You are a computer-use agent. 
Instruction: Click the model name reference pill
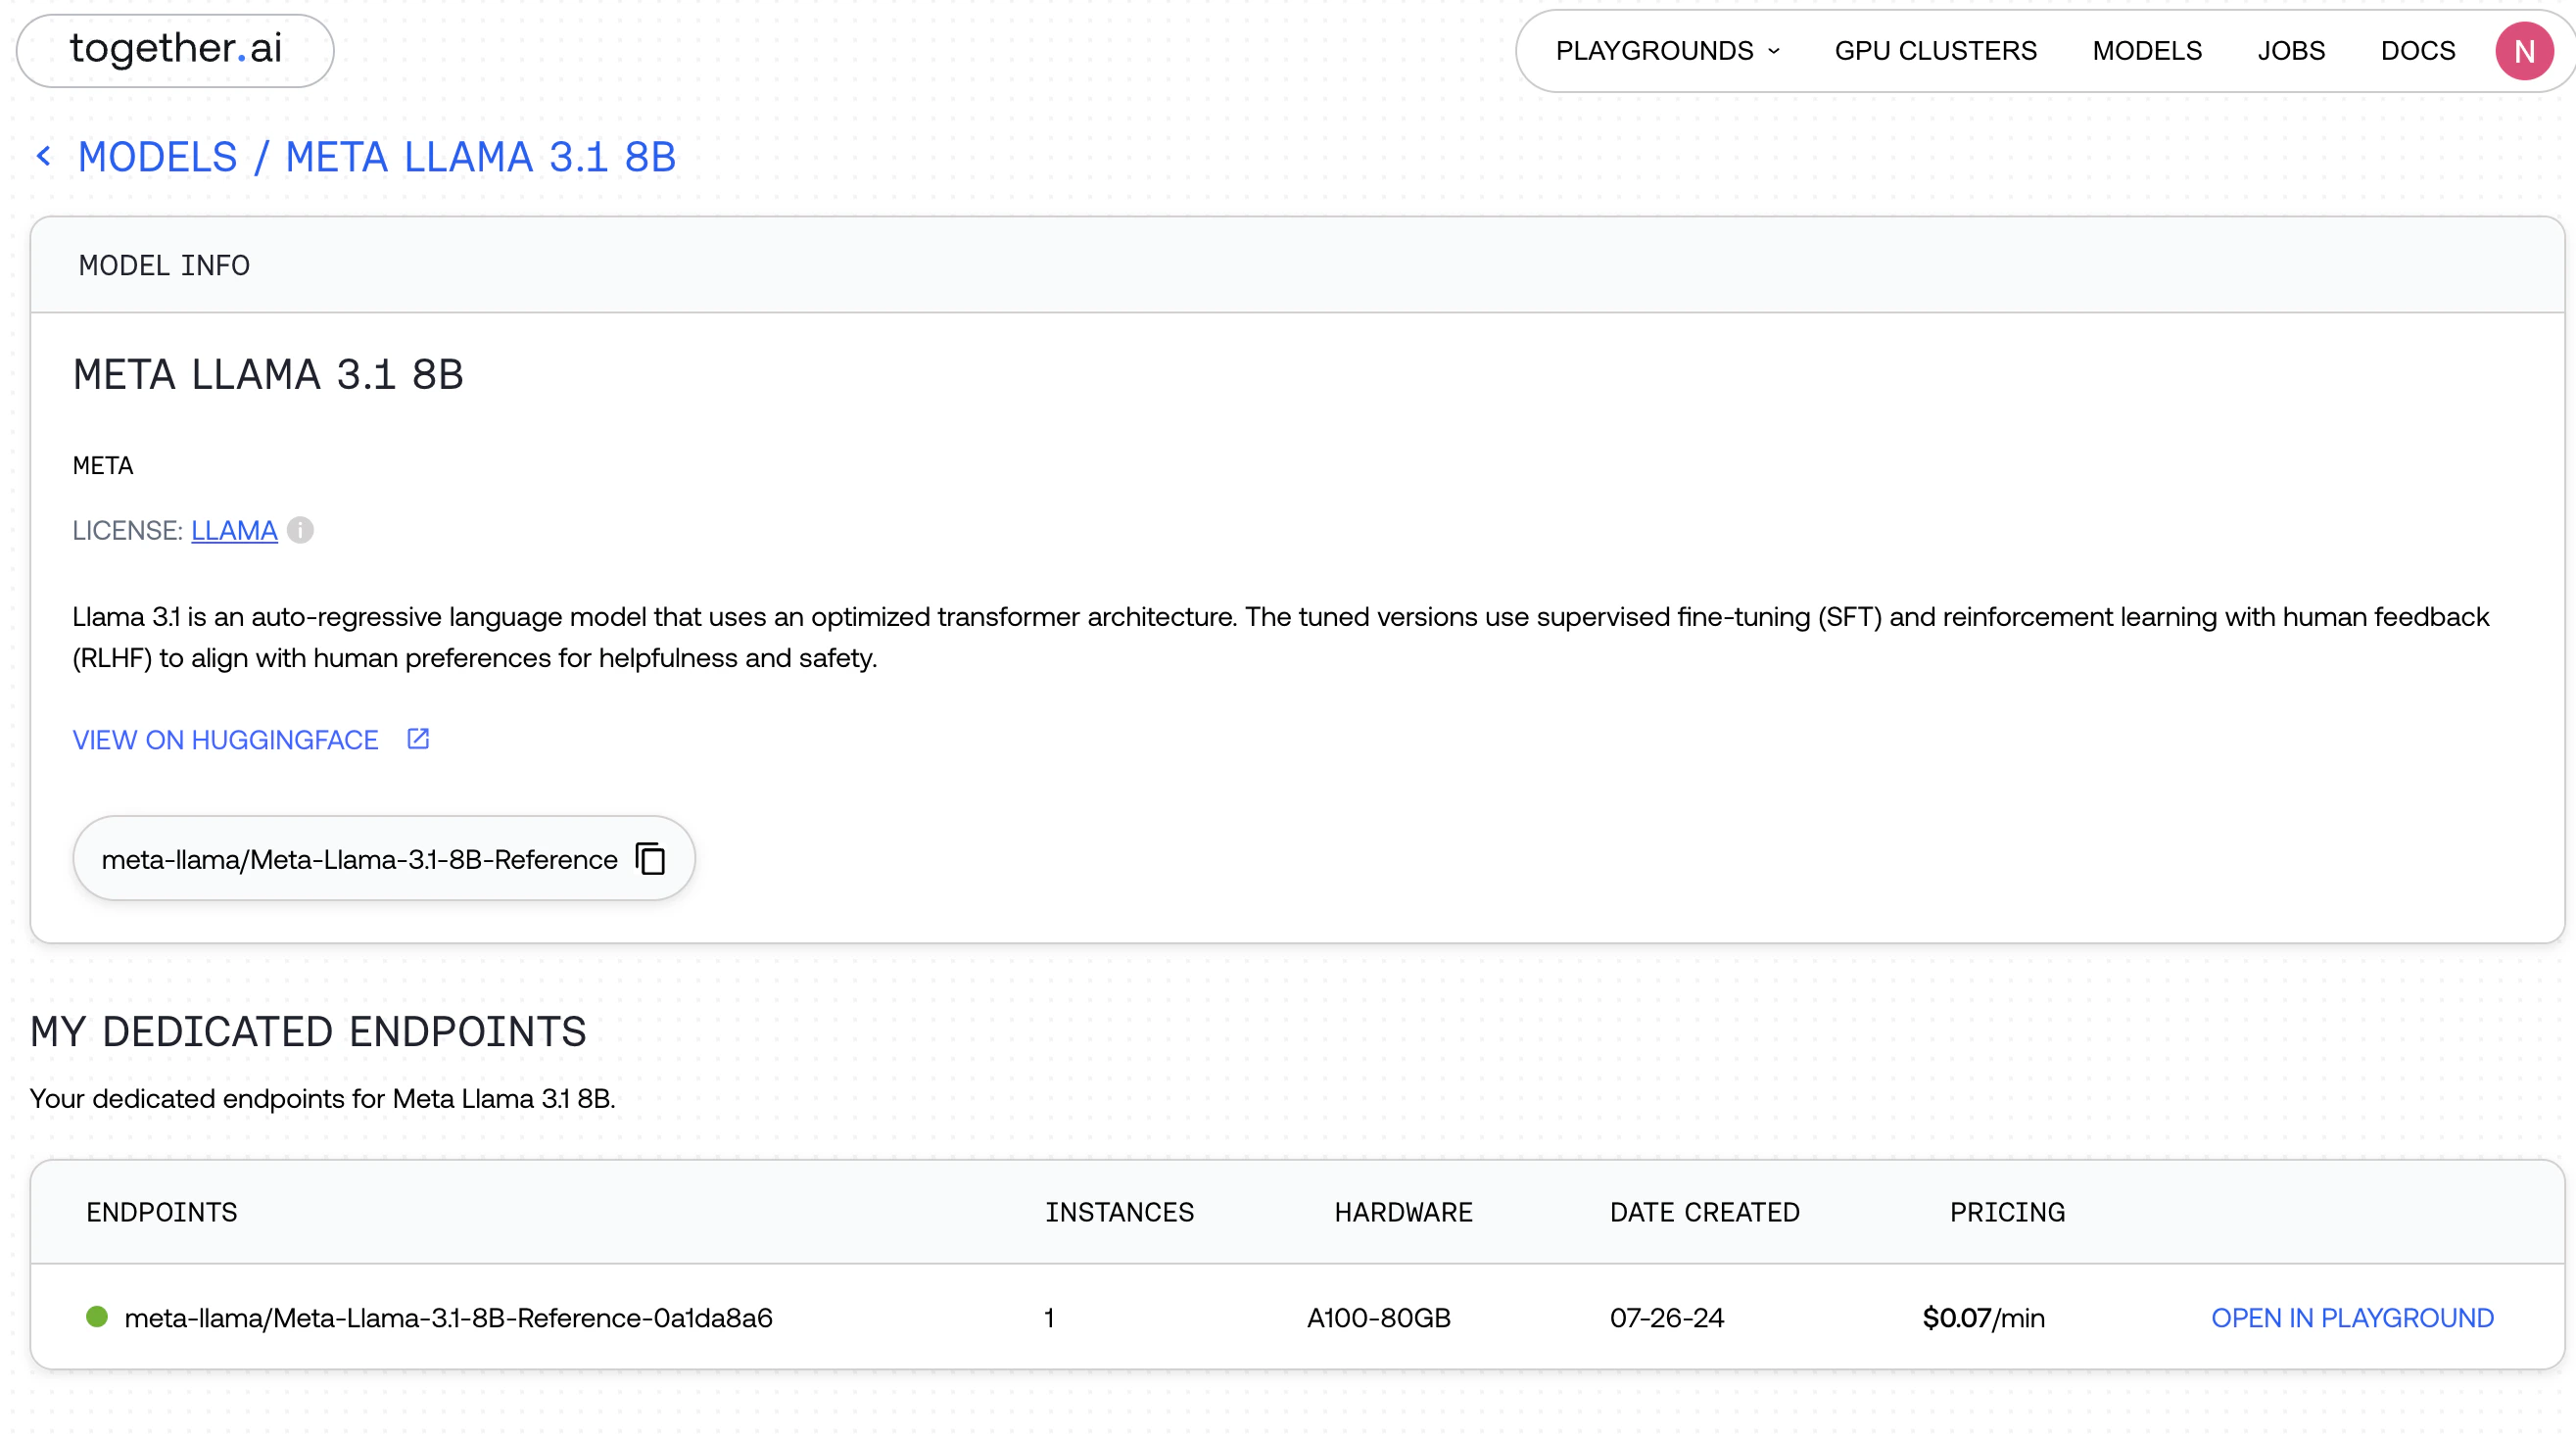(360, 859)
